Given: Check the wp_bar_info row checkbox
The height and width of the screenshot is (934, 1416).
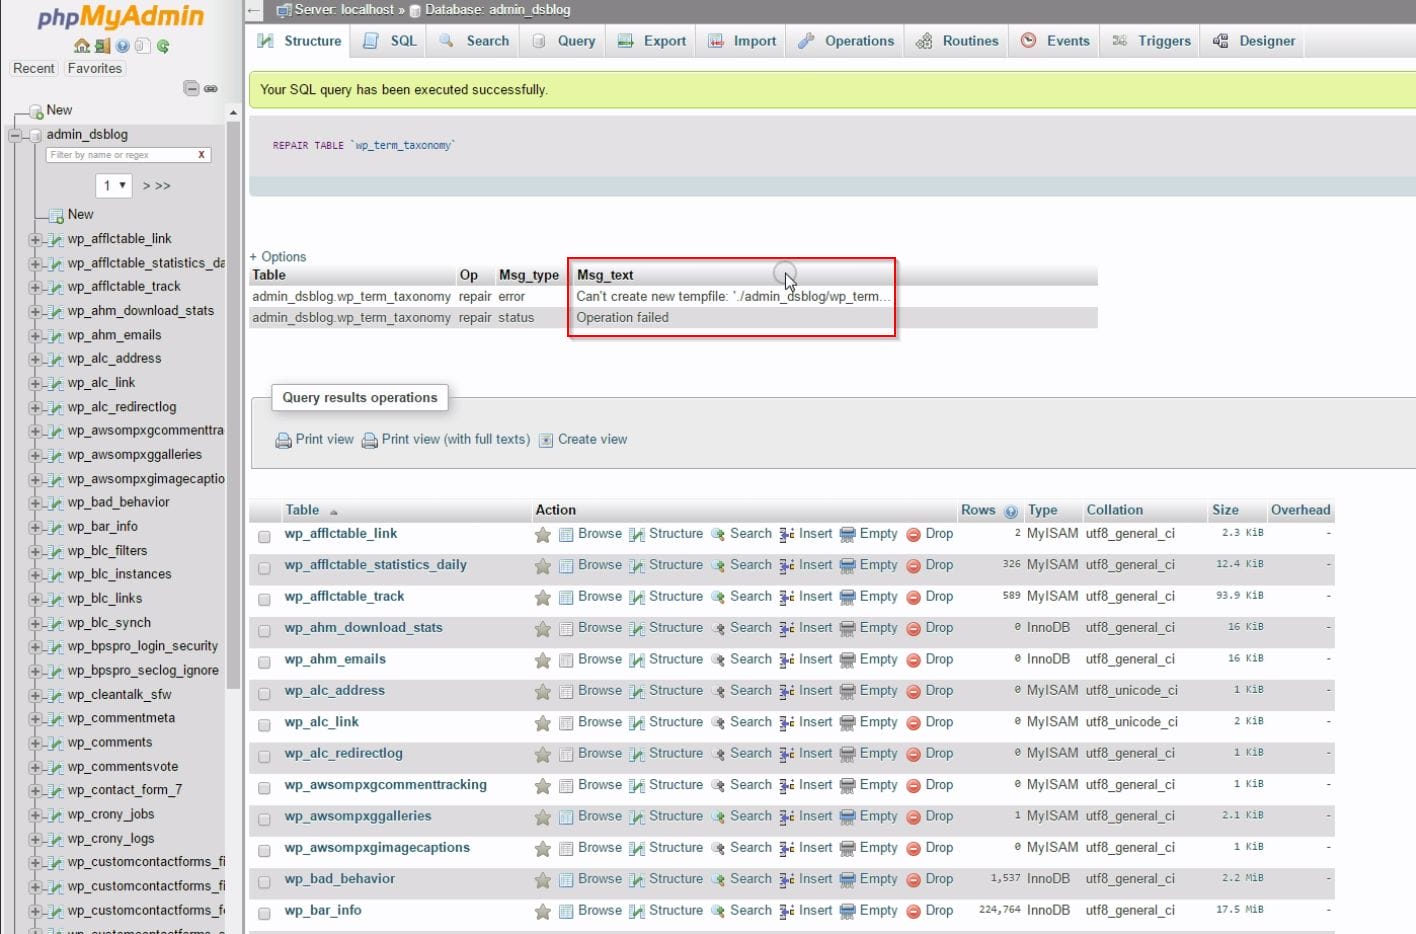Looking at the screenshot, I should pyautogui.click(x=264, y=914).
